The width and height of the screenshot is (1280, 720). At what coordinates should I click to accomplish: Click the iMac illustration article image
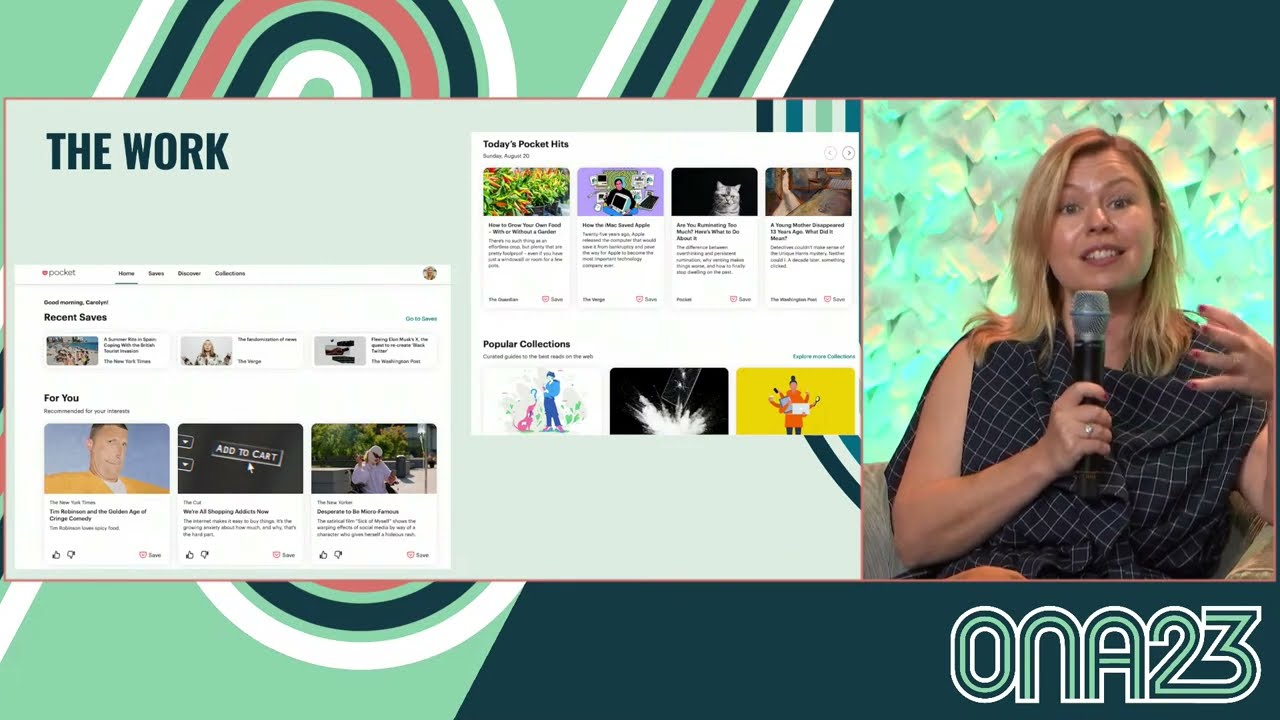coord(620,192)
